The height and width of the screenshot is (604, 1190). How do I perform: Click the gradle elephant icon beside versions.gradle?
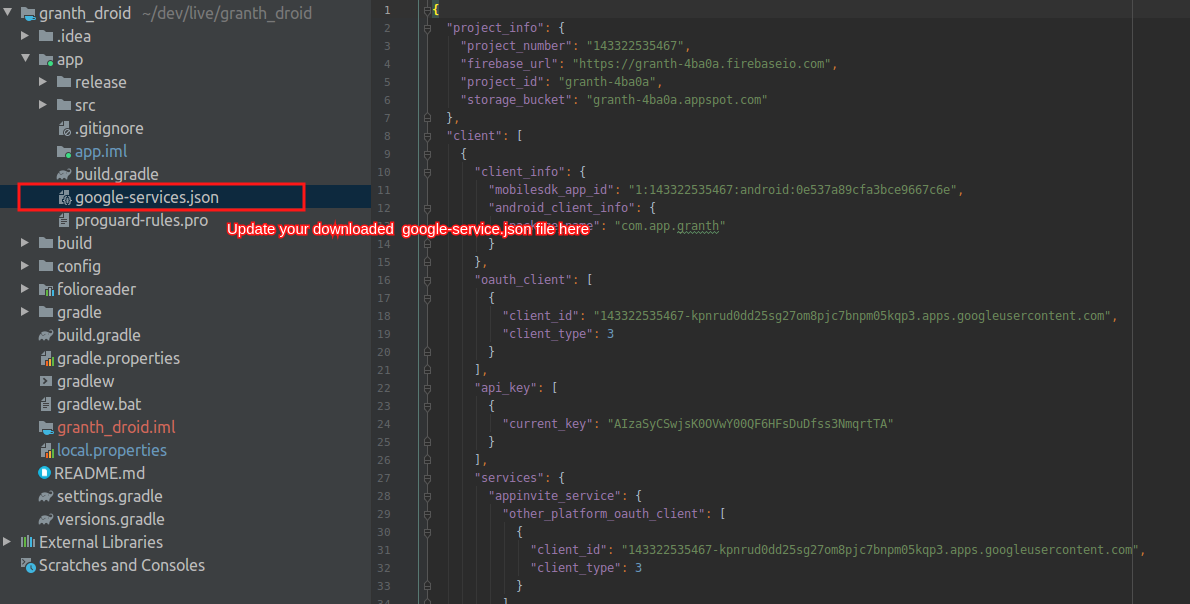click(x=46, y=519)
